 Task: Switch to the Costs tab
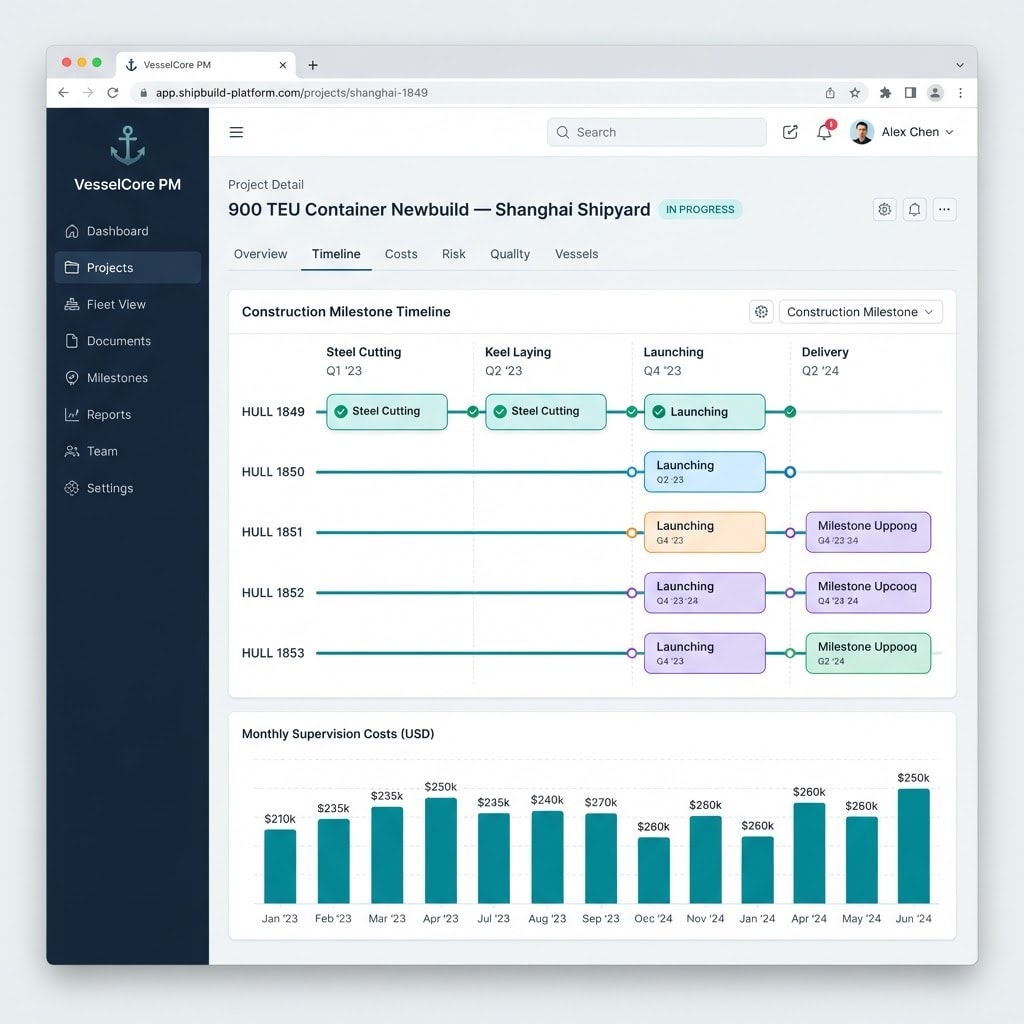(401, 254)
